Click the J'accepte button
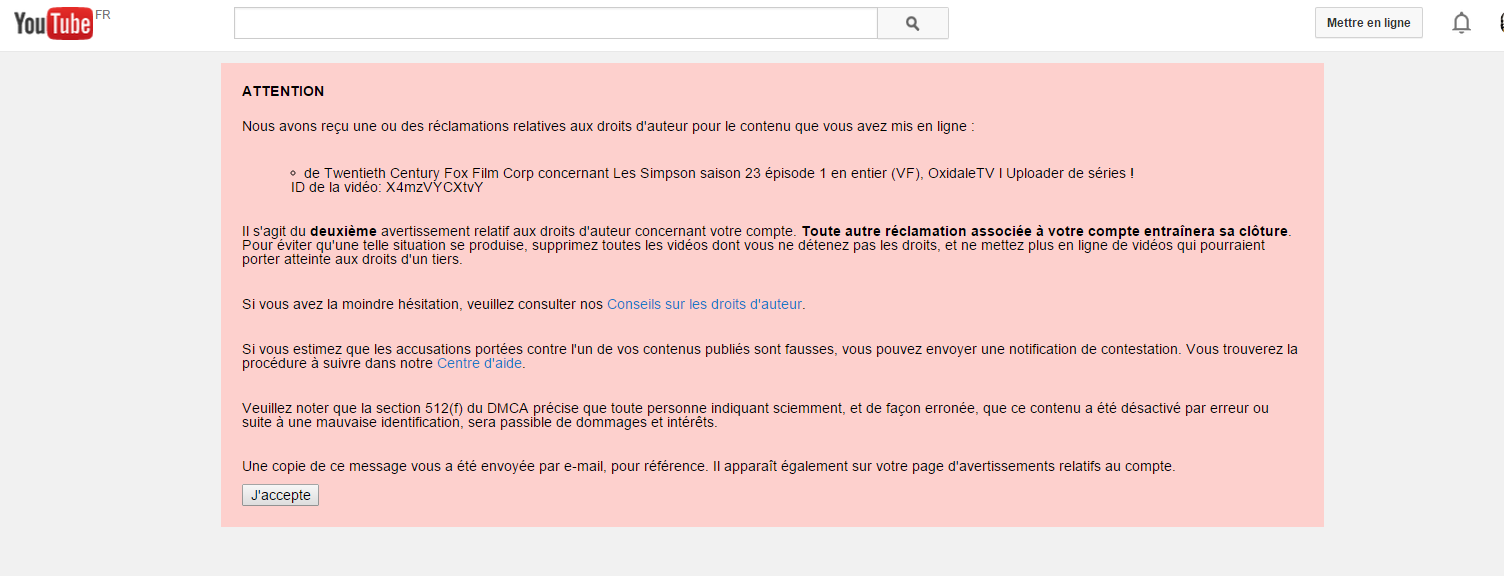This screenshot has height=576, width=1504. (280, 495)
